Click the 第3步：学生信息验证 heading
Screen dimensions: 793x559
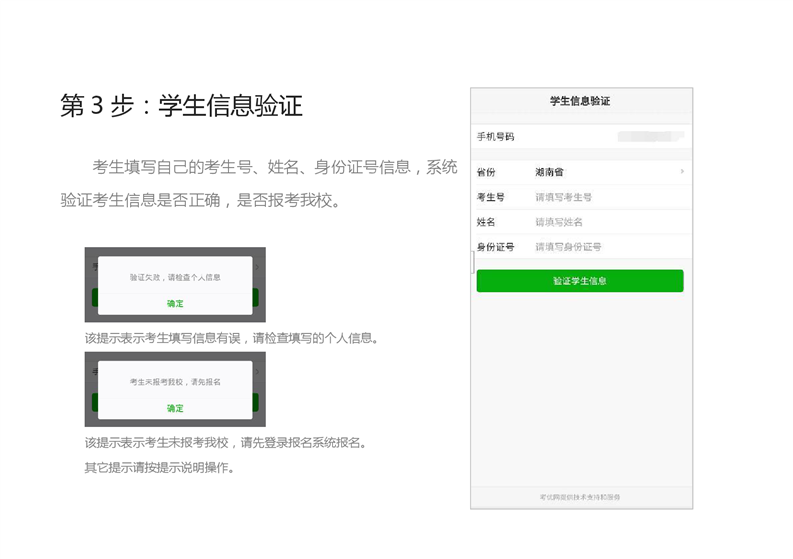click(x=181, y=106)
